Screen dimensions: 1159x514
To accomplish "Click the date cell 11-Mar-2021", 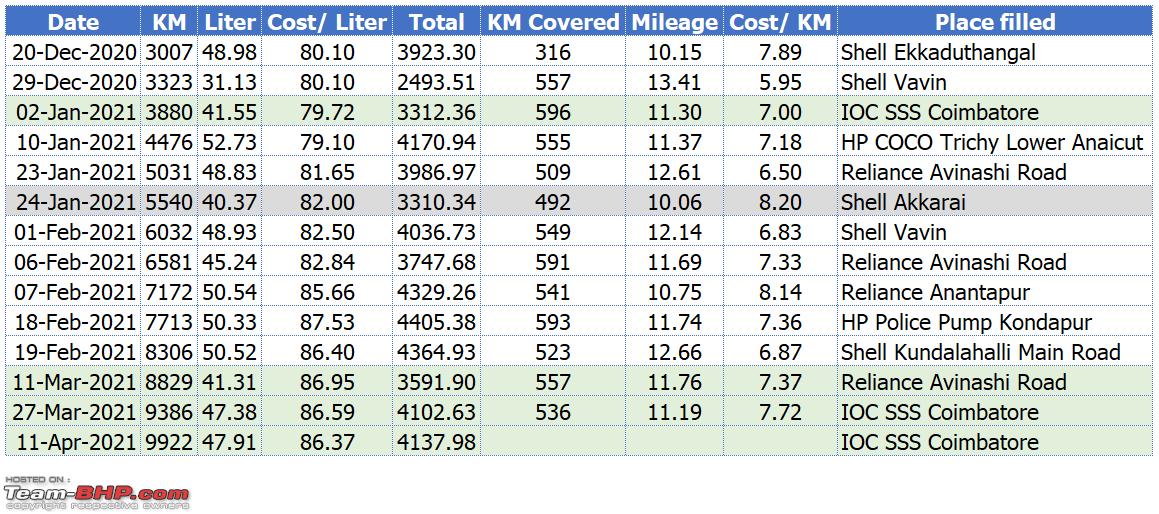I will coord(73,382).
